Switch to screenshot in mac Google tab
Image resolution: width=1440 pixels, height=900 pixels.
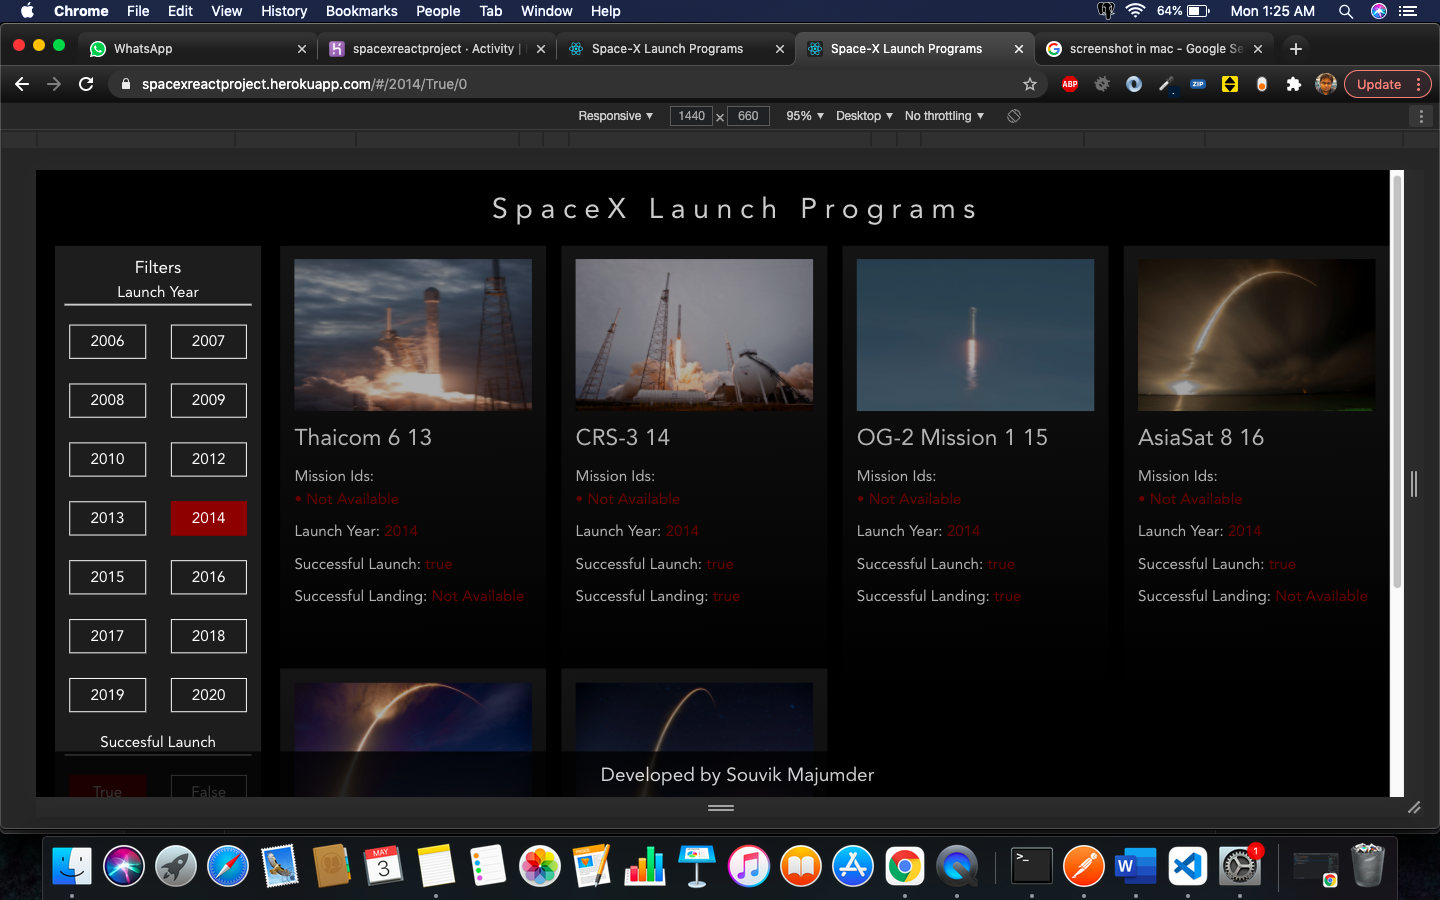click(x=1154, y=48)
